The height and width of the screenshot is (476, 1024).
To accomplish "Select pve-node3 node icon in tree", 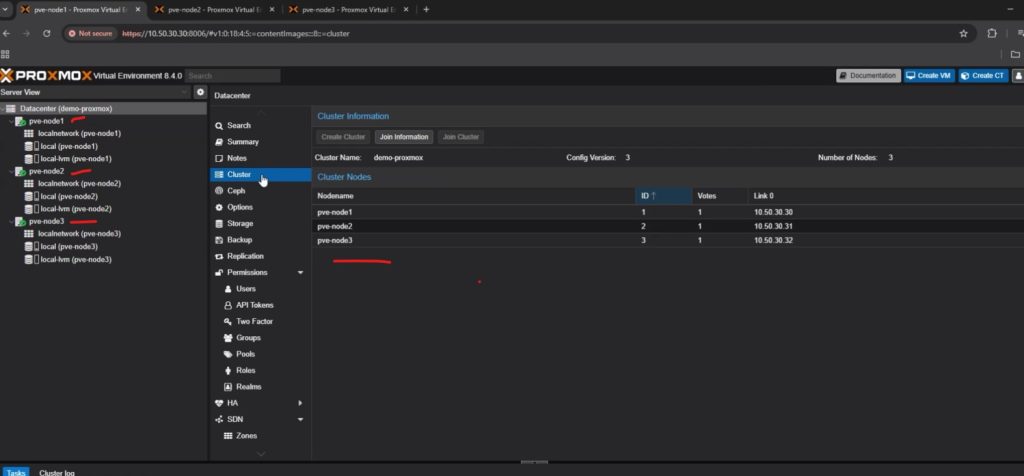I will tap(21, 222).
